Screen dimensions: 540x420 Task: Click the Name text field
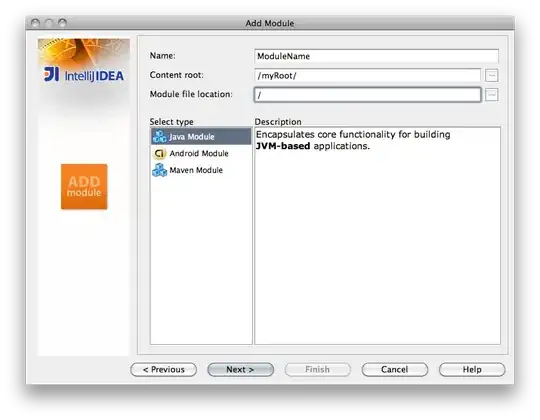click(376, 56)
